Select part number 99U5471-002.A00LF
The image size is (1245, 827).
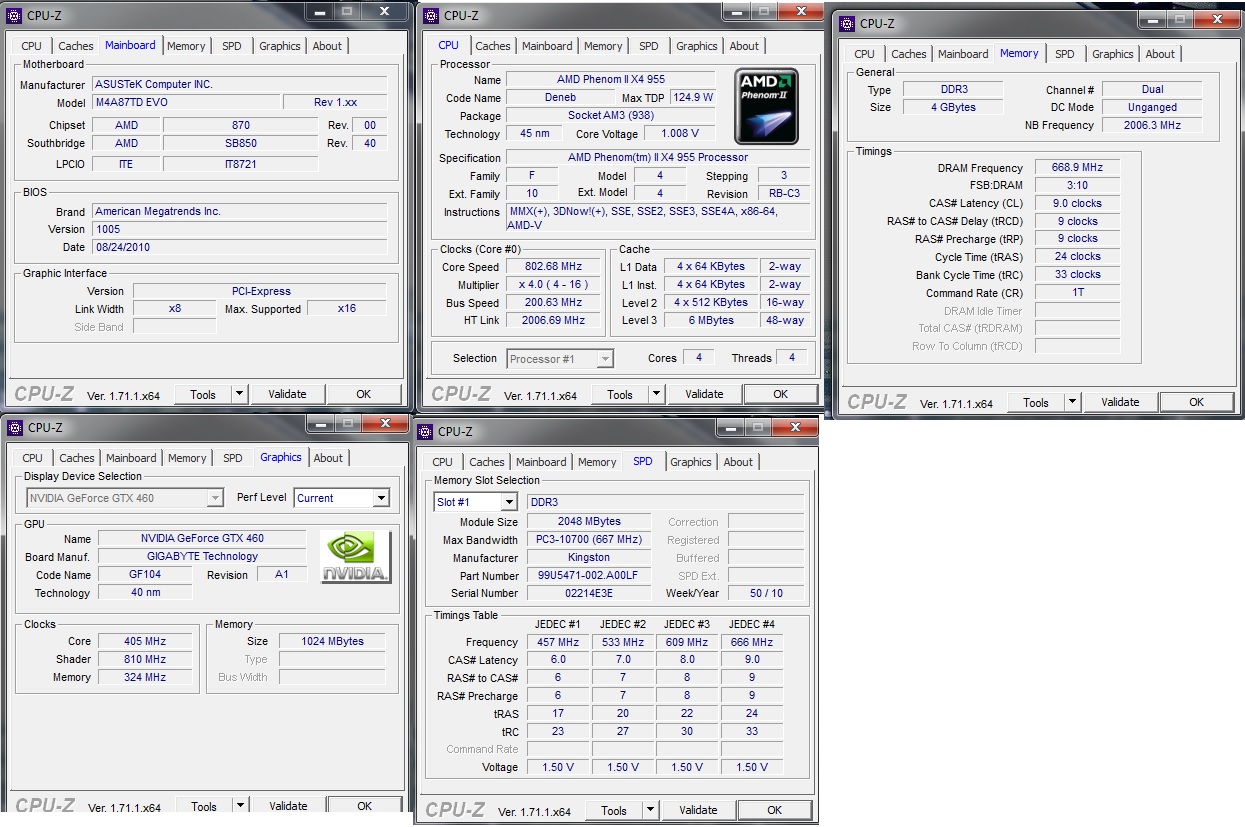click(x=588, y=576)
